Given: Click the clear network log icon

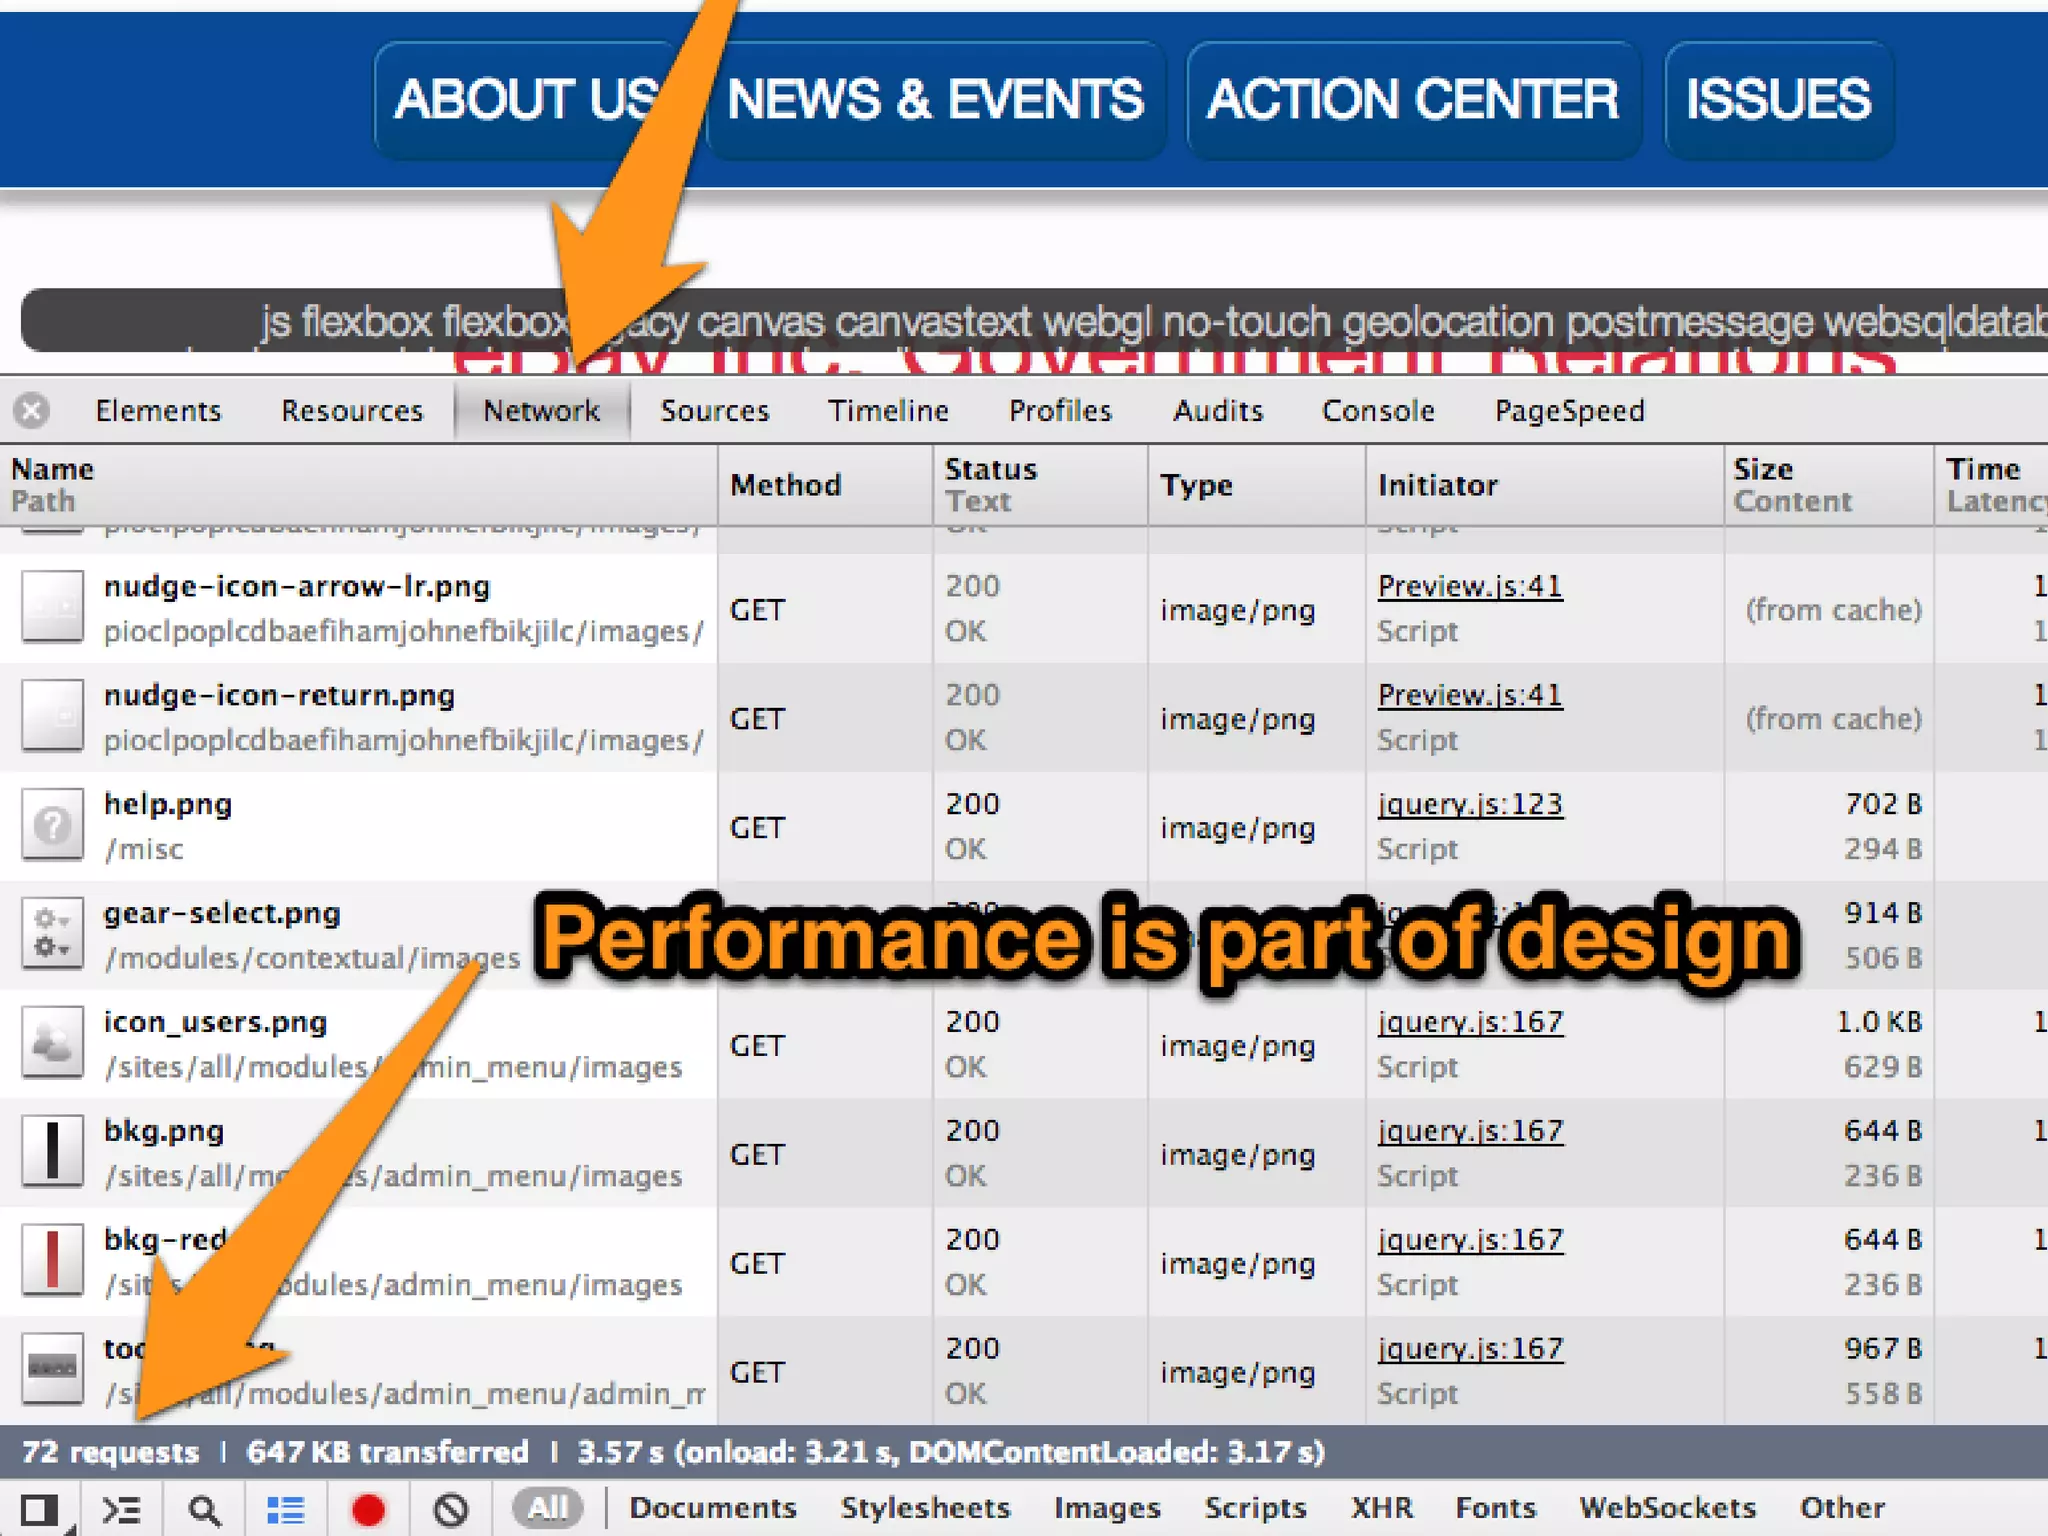Looking at the screenshot, I should pyautogui.click(x=451, y=1510).
